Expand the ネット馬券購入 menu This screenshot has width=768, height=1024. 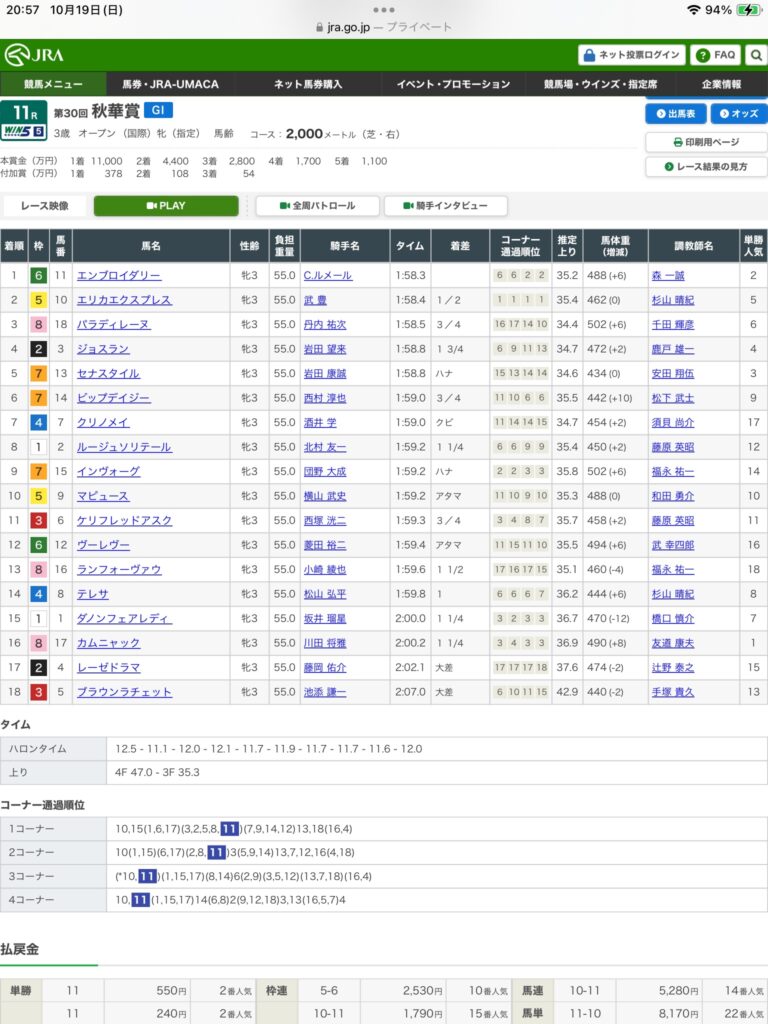[x=307, y=84]
